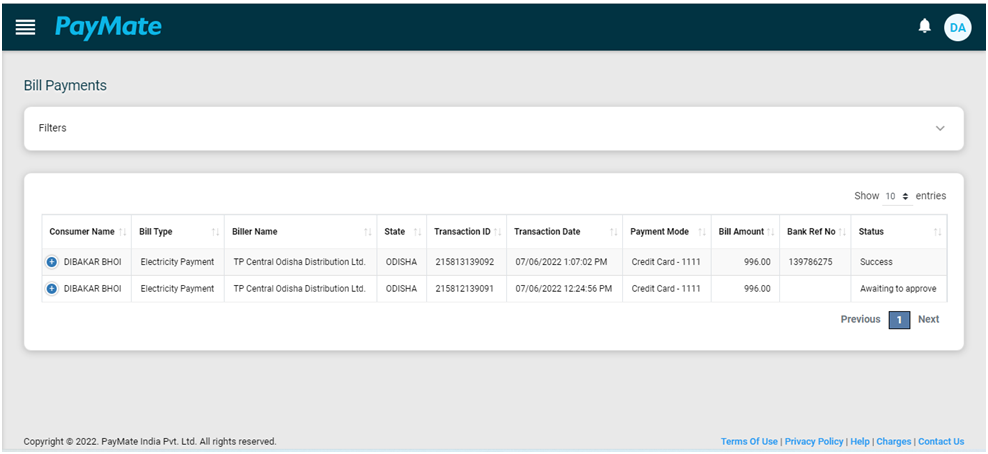Click date 07/06/2022 1:07:02 PM

(x=561, y=262)
